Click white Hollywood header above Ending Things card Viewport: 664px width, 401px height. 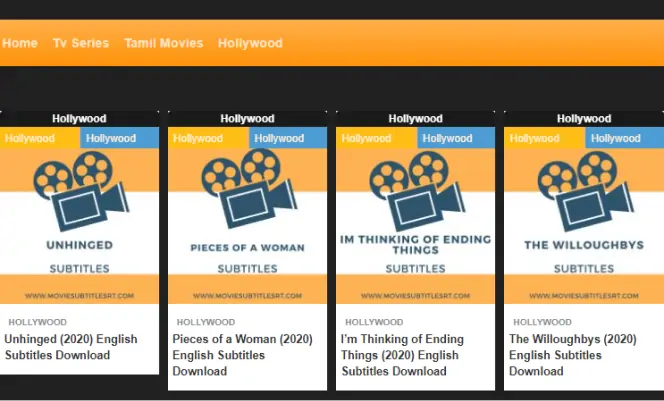pos(415,119)
